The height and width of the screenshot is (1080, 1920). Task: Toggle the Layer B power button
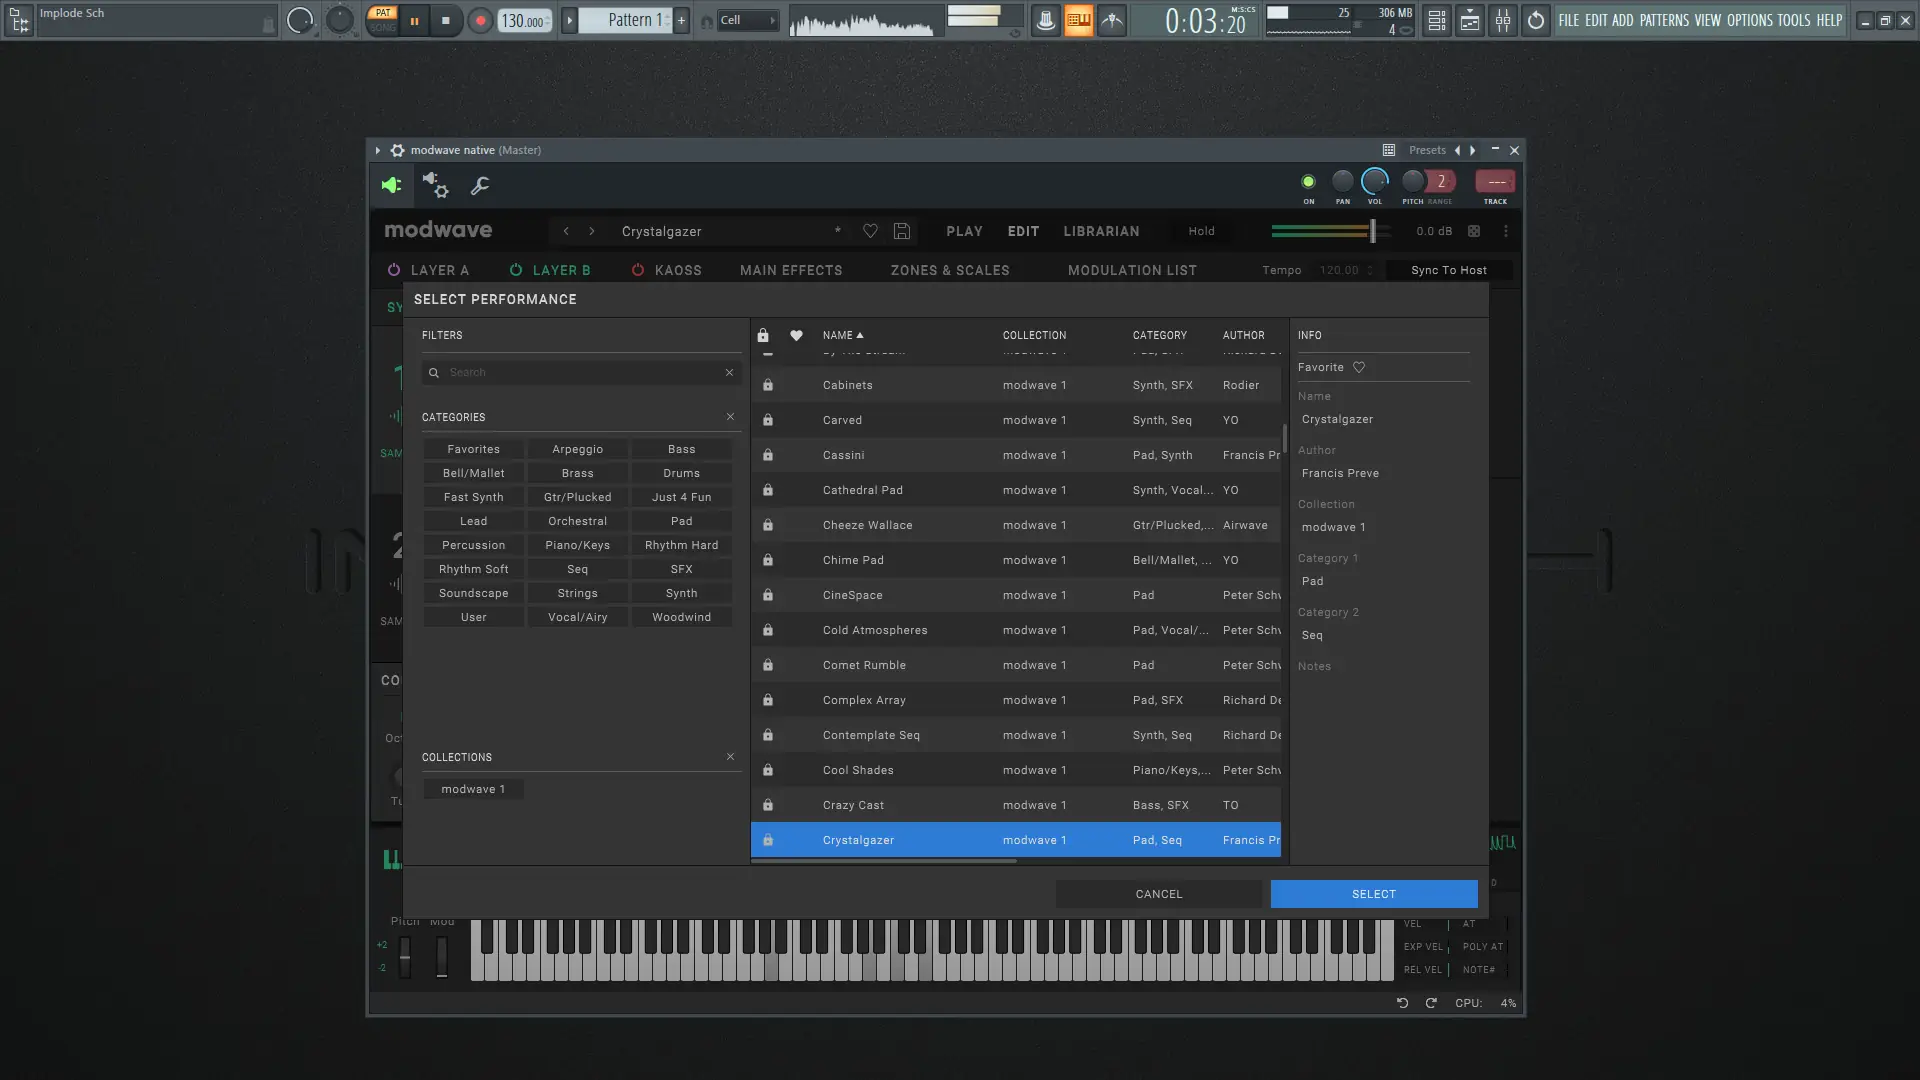pyautogui.click(x=516, y=270)
